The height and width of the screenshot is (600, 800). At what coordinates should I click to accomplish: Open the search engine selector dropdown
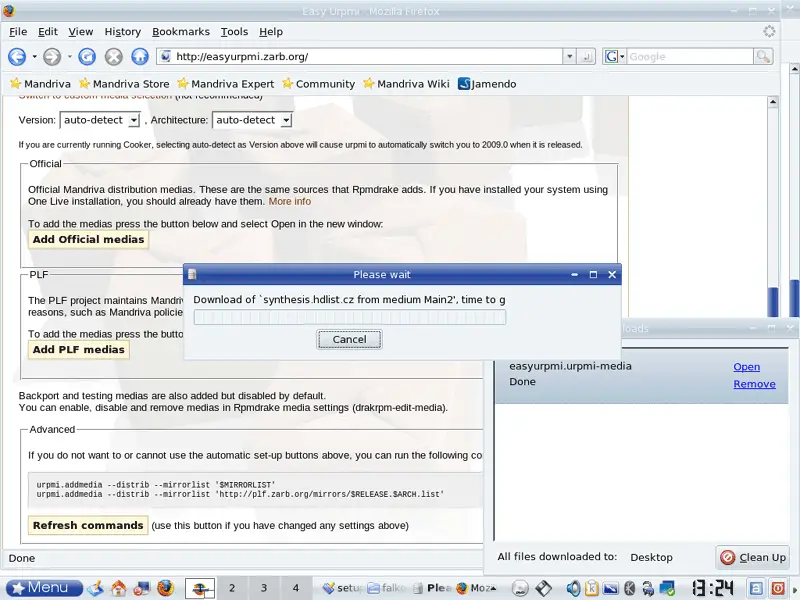point(614,57)
